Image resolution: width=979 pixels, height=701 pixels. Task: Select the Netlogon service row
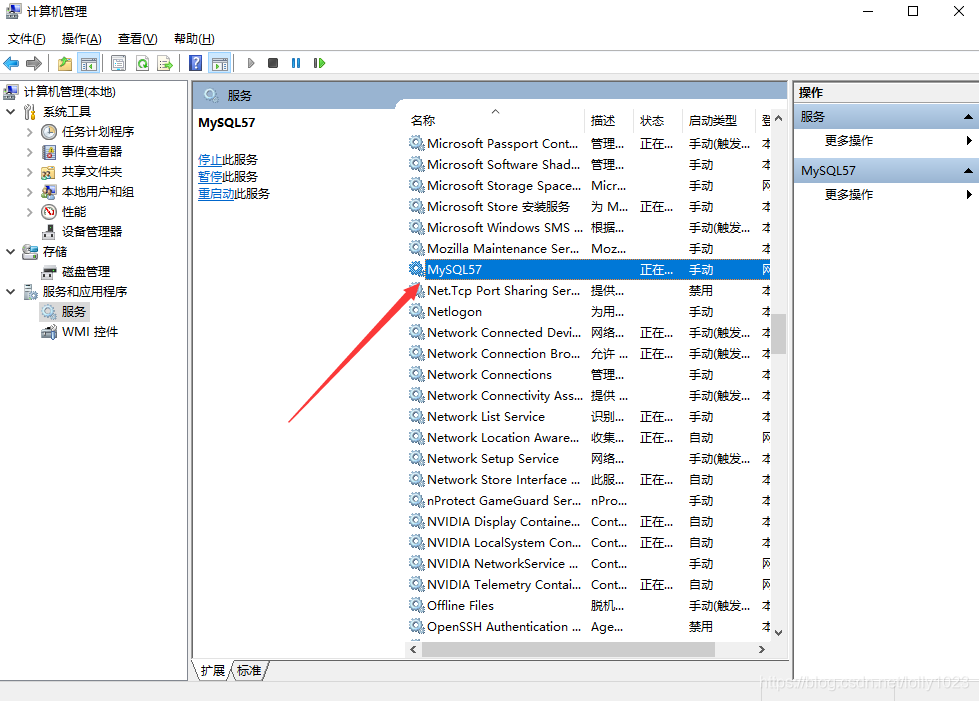(x=589, y=311)
